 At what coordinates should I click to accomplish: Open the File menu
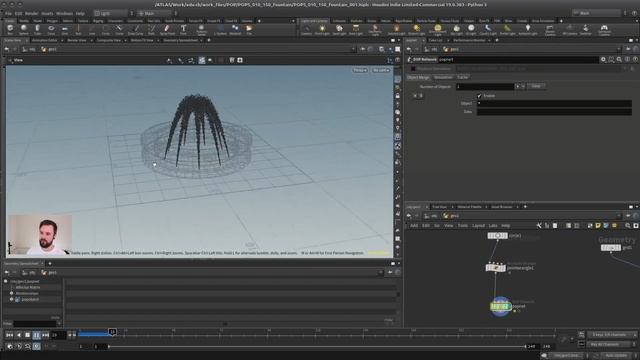click(8, 13)
